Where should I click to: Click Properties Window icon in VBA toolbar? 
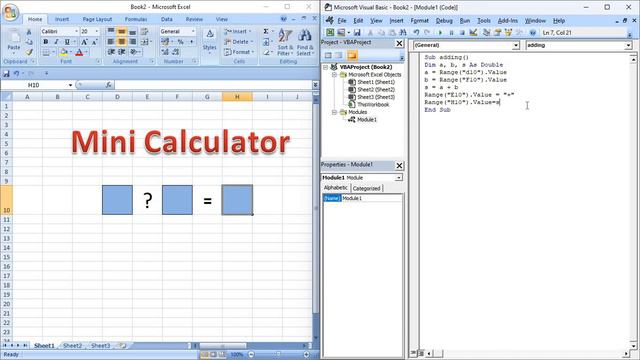[497, 32]
